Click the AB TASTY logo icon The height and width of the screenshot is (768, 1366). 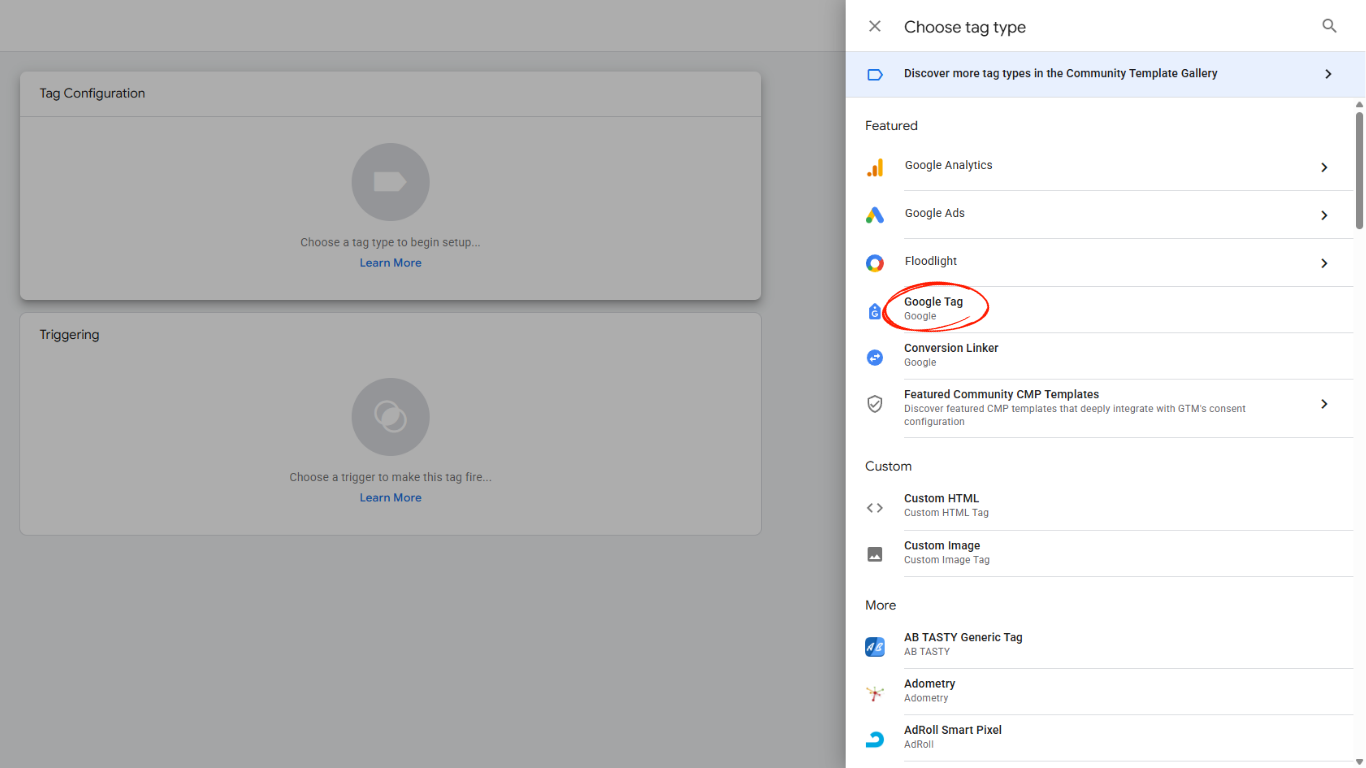pyautogui.click(x=875, y=646)
